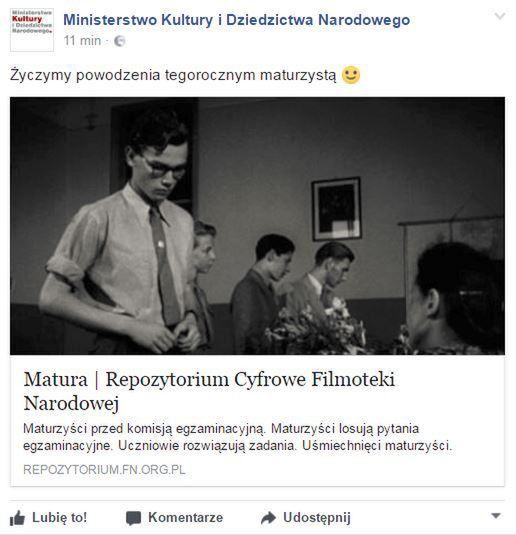The height and width of the screenshot is (535, 516).
Task: Open the black-and-white Matura film thumbnail
Action: point(257,226)
